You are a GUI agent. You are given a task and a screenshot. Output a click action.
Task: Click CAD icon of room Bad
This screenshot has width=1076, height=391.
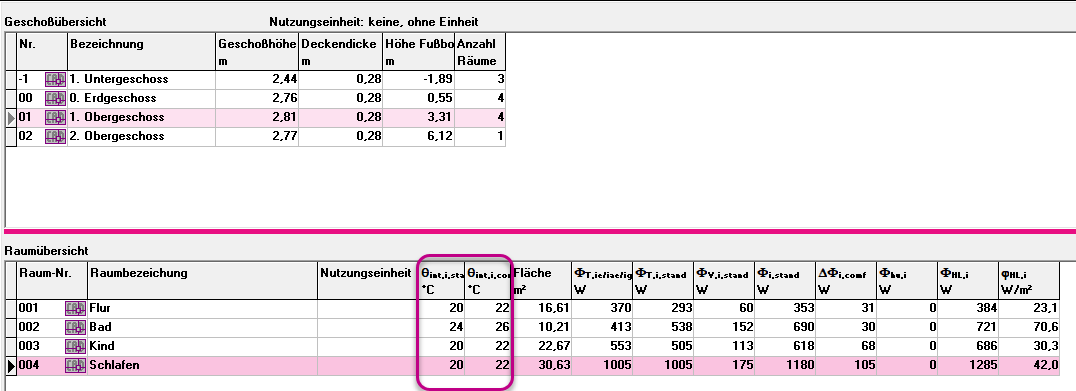pos(75,327)
